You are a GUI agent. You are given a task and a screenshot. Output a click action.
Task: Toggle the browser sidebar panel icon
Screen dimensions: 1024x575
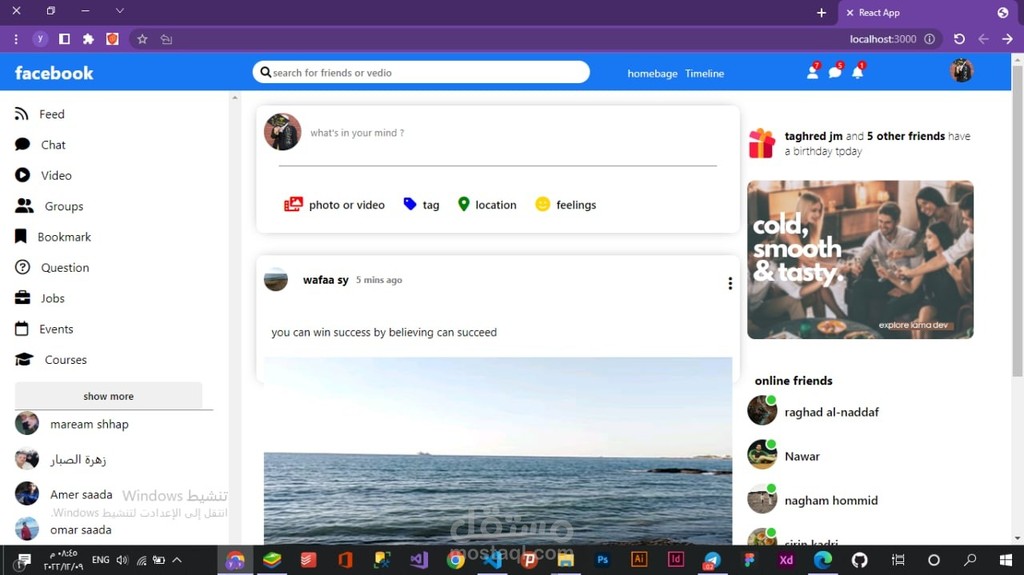tap(64, 39)
